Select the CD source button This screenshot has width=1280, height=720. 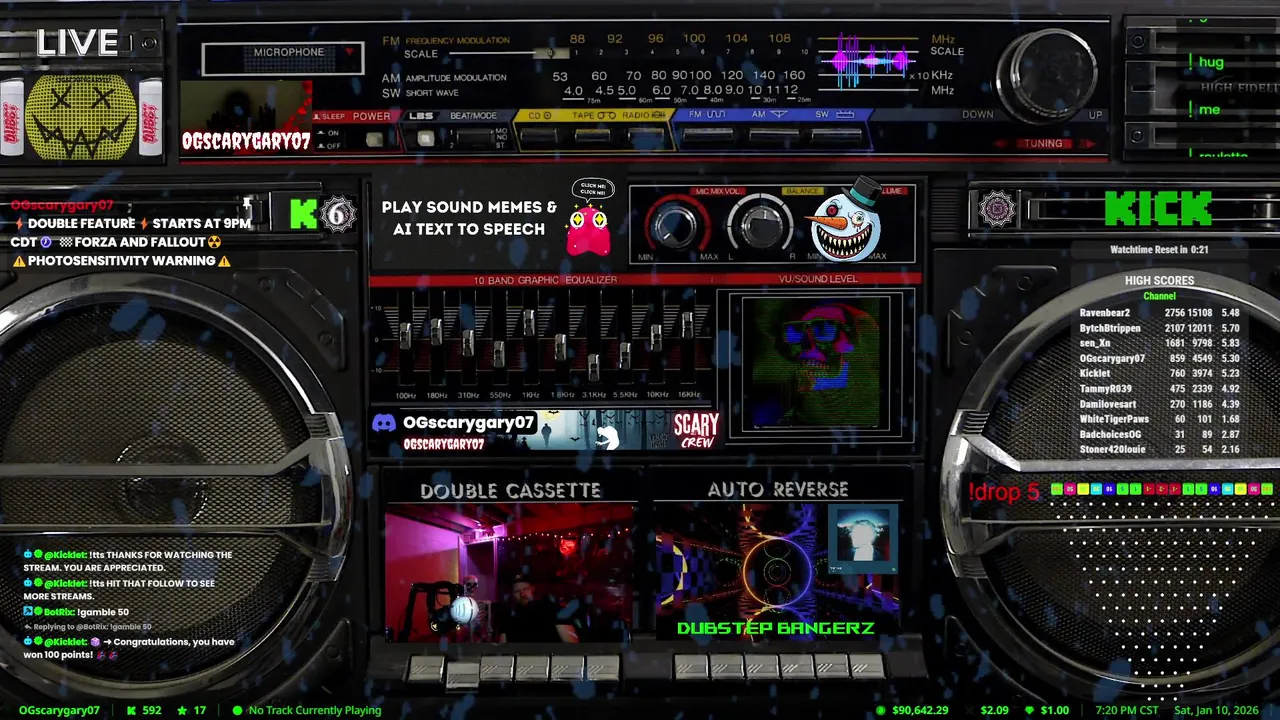click(x=540, y=135)
